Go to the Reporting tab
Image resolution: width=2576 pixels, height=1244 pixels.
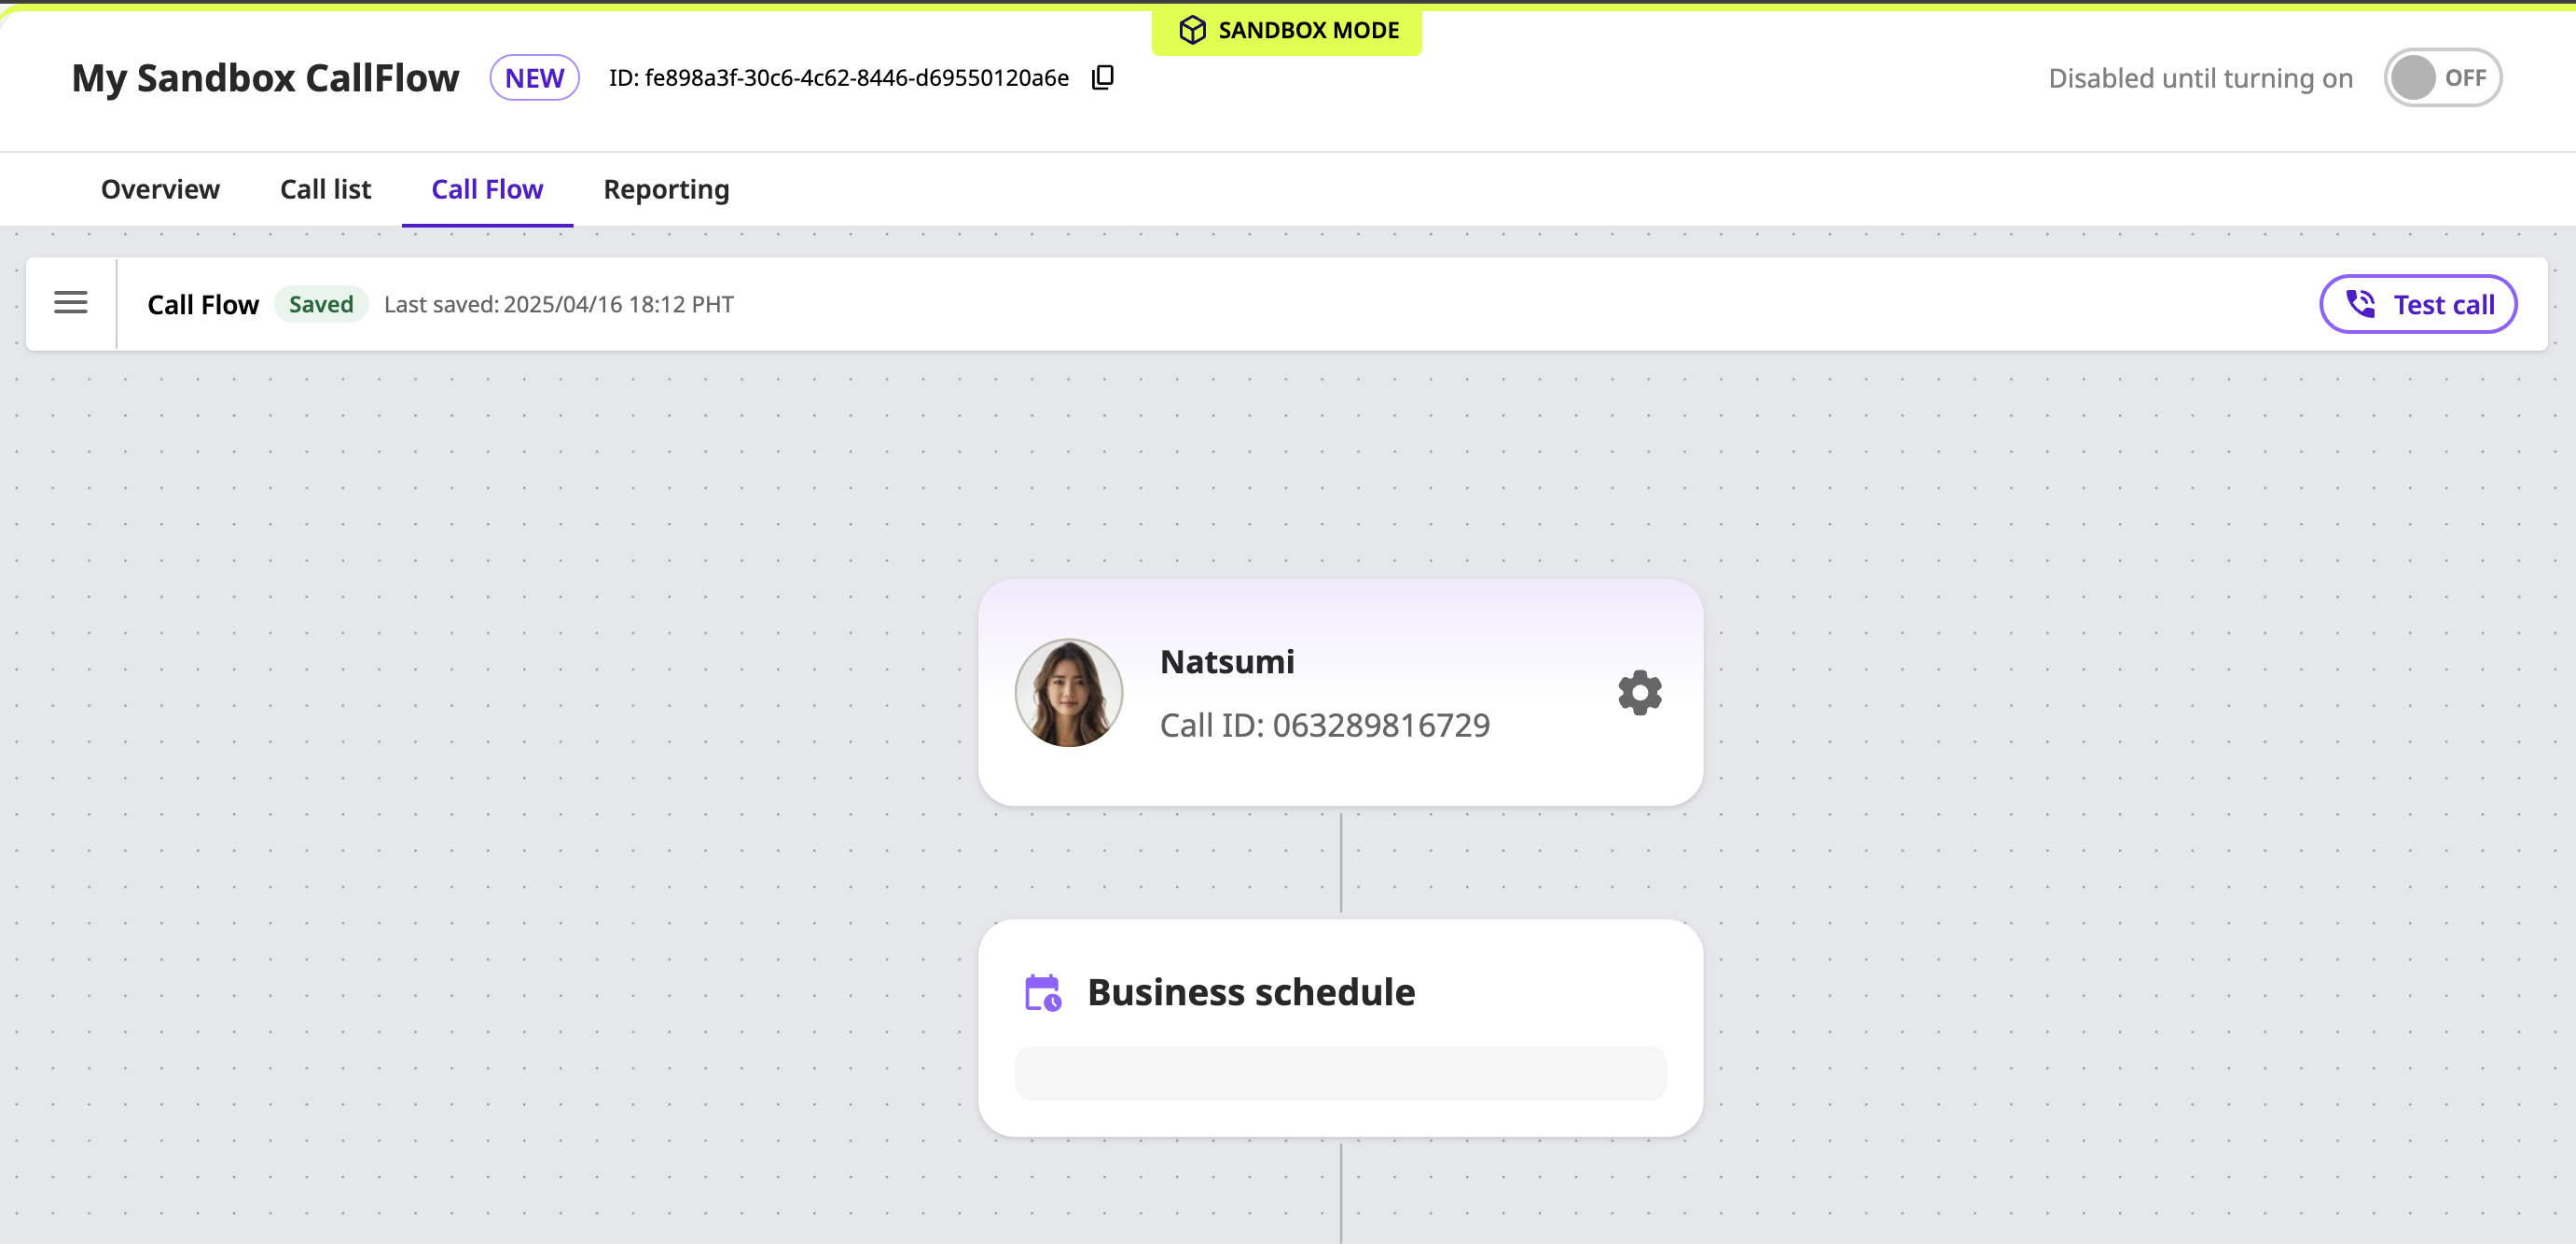[666, 189]
